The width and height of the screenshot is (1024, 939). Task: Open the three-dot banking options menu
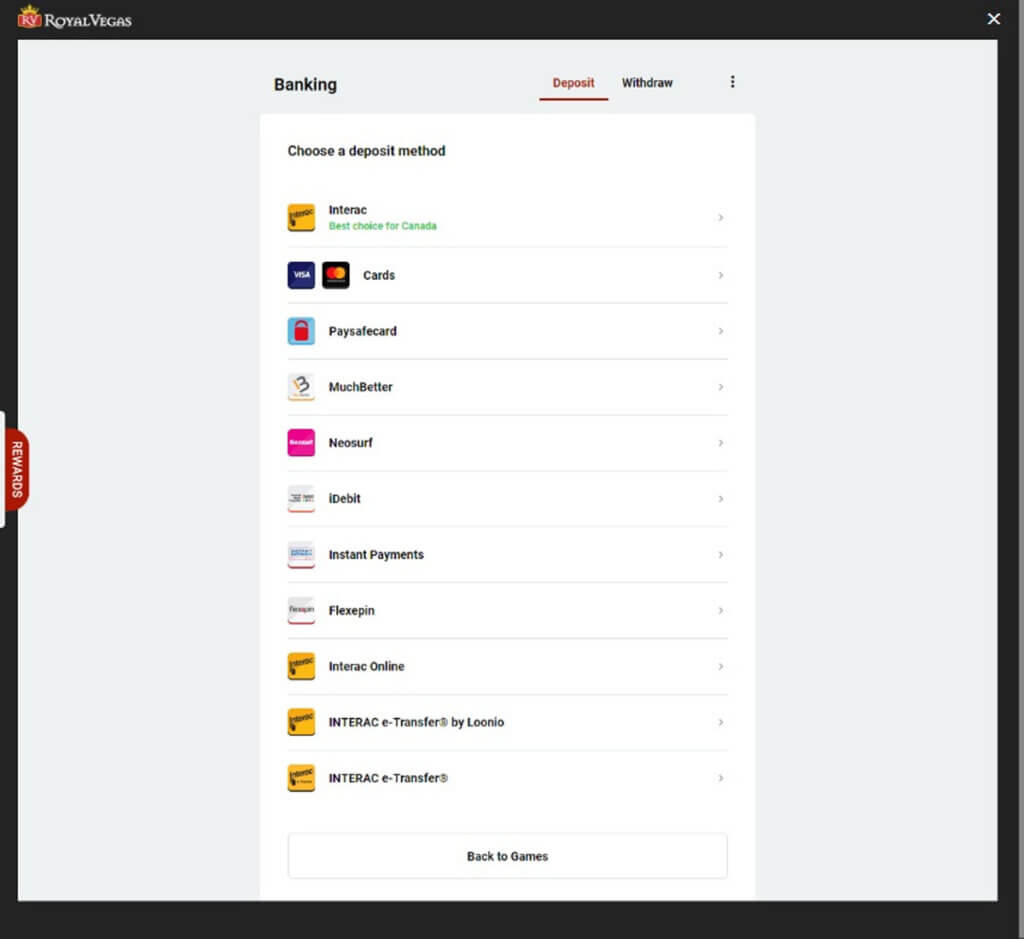[732, 82]
